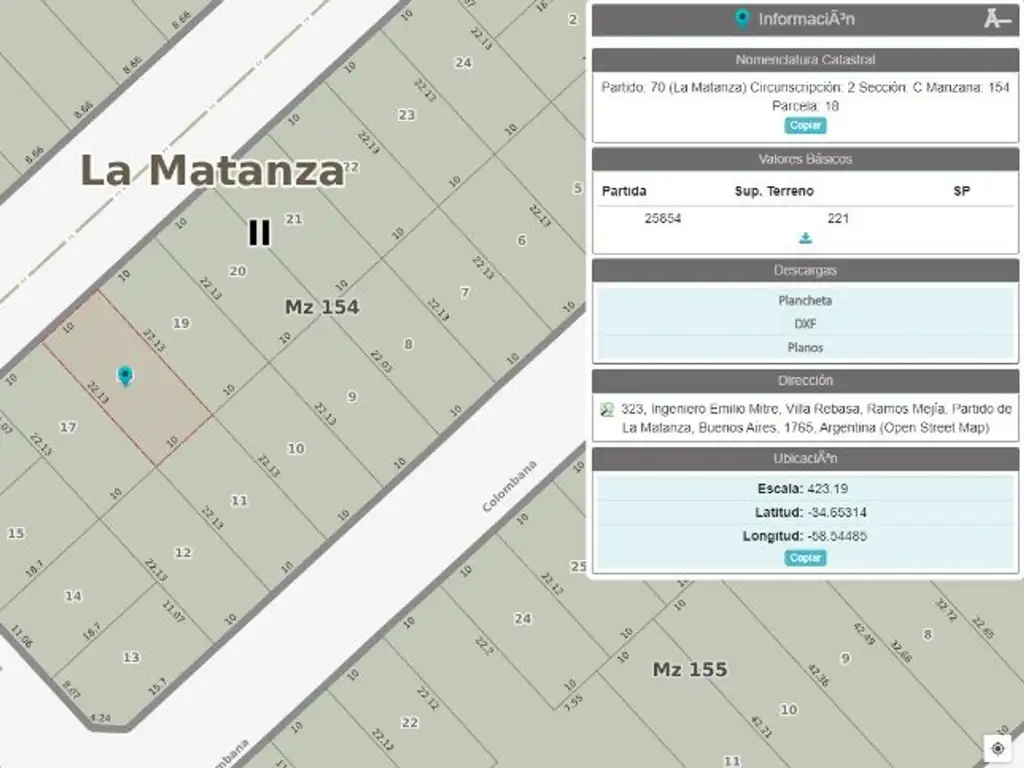
Task: Download the DXF file
Action: pos(805,324)
